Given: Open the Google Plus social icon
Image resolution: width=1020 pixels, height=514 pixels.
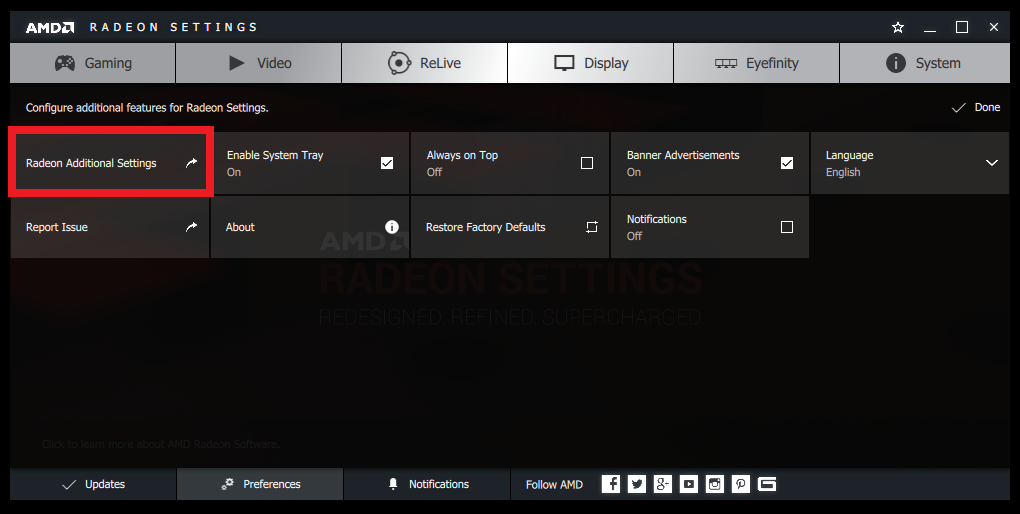Looking at the screenshot, I should click(663, 484).
